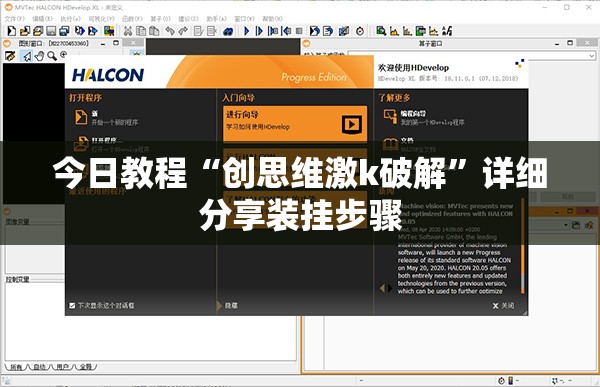Open the 助手(A) menu
This screenshot has height=387, width=600.
(217, 18)
